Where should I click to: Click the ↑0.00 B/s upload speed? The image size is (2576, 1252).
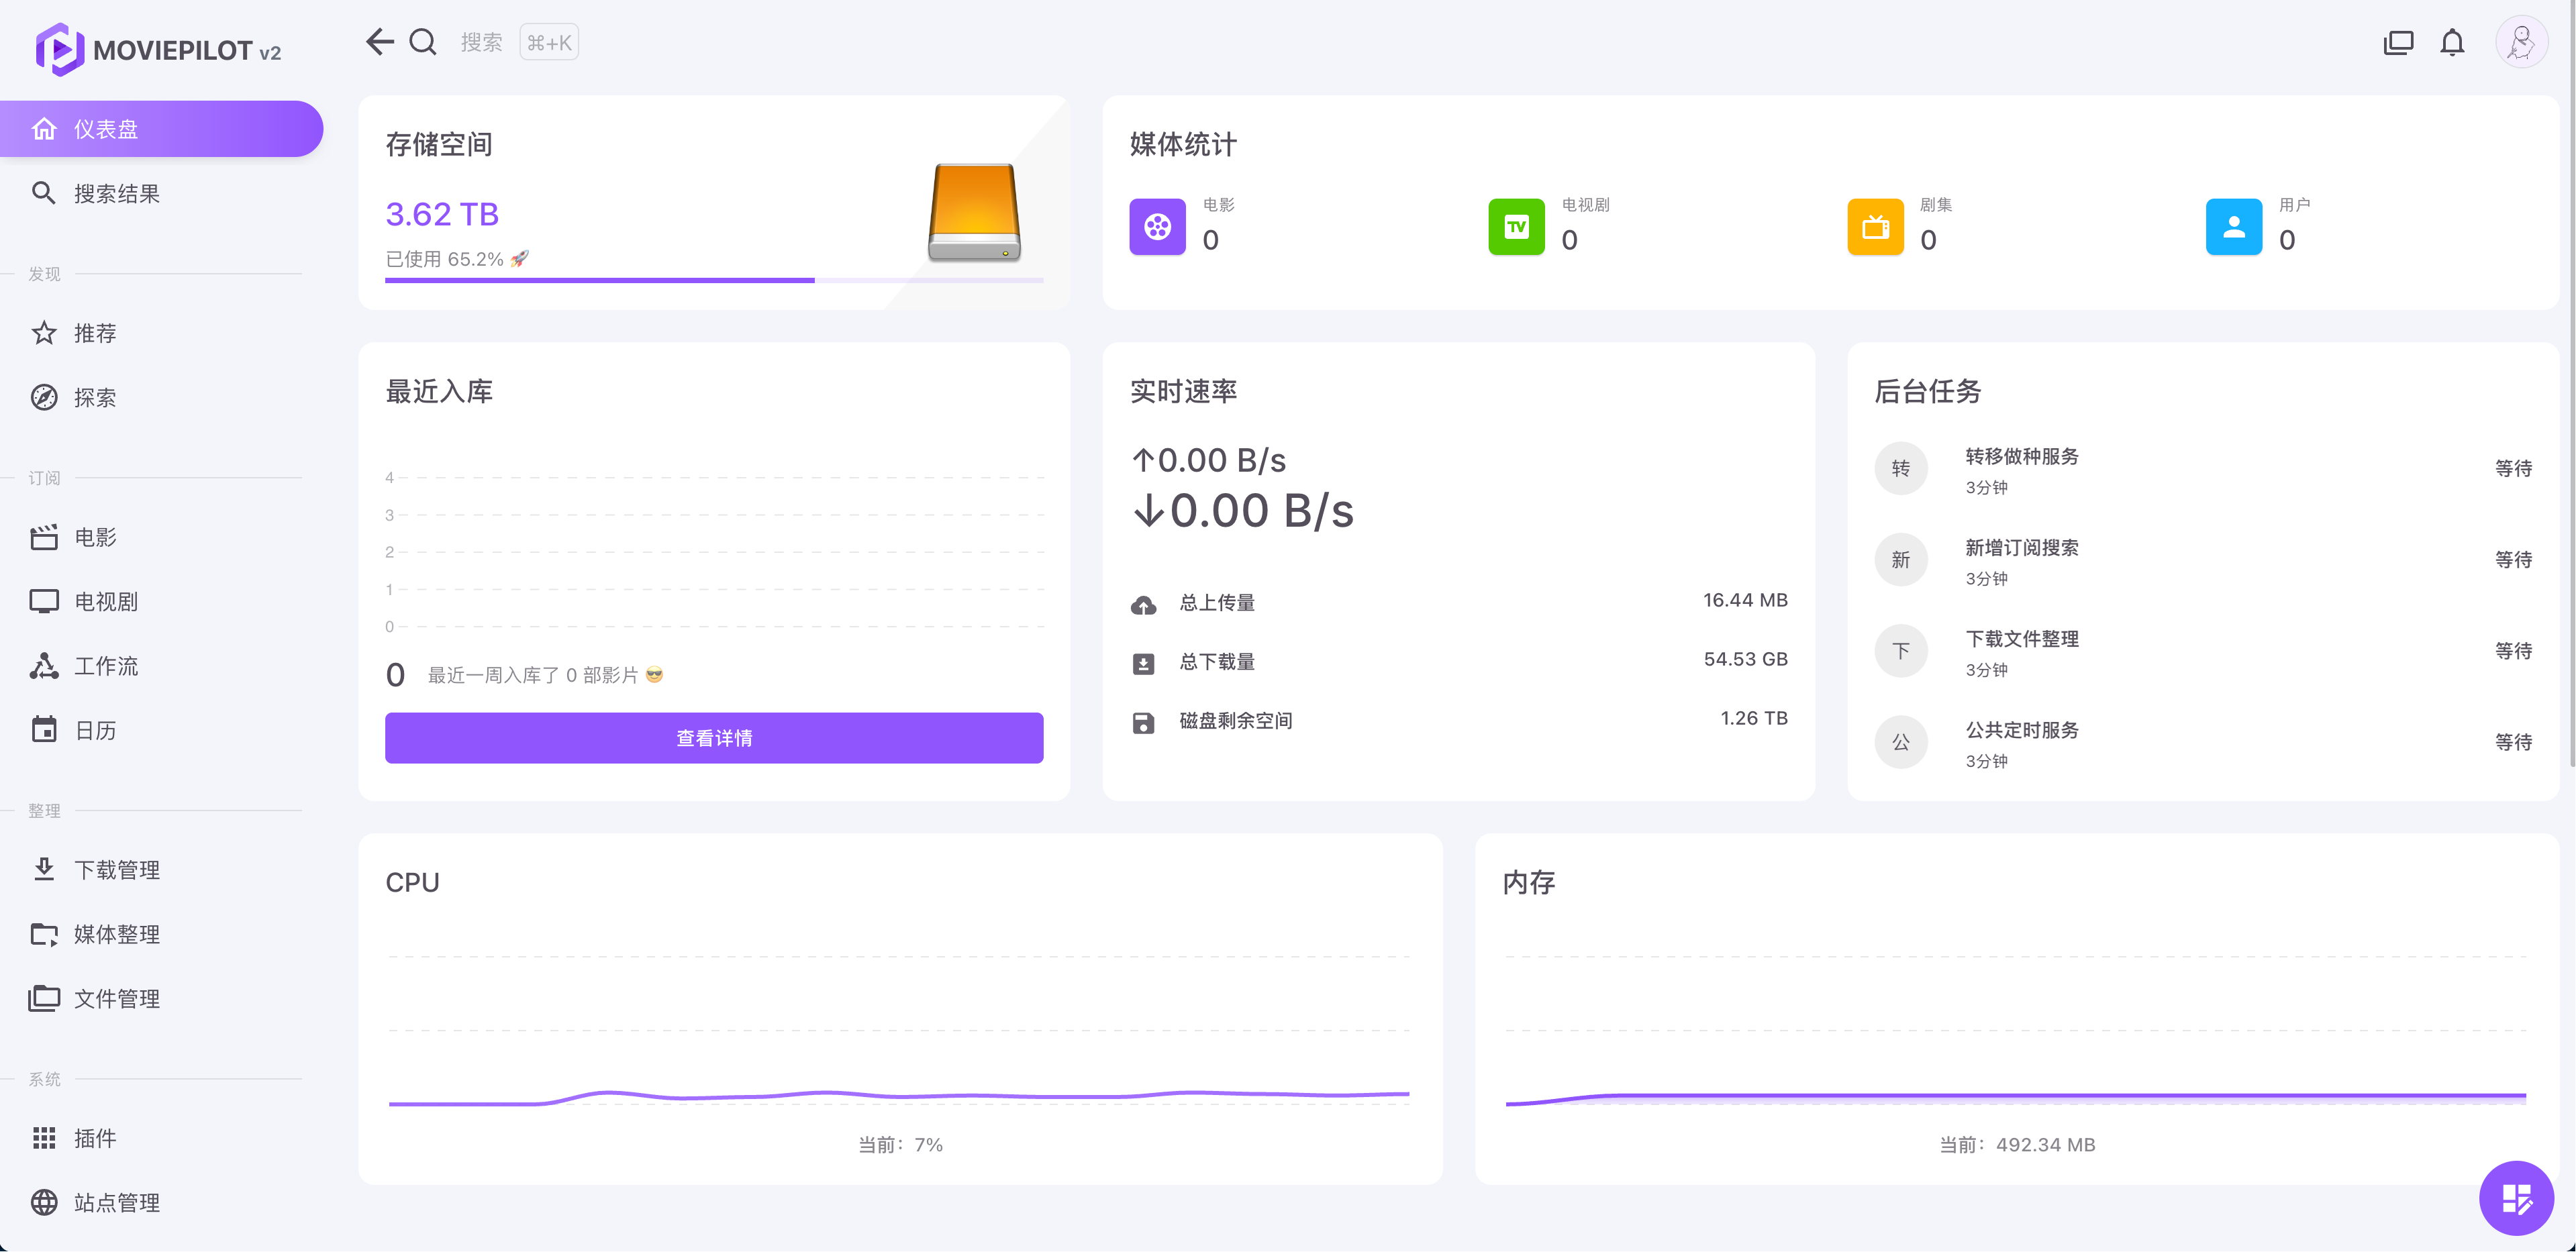1208,460
